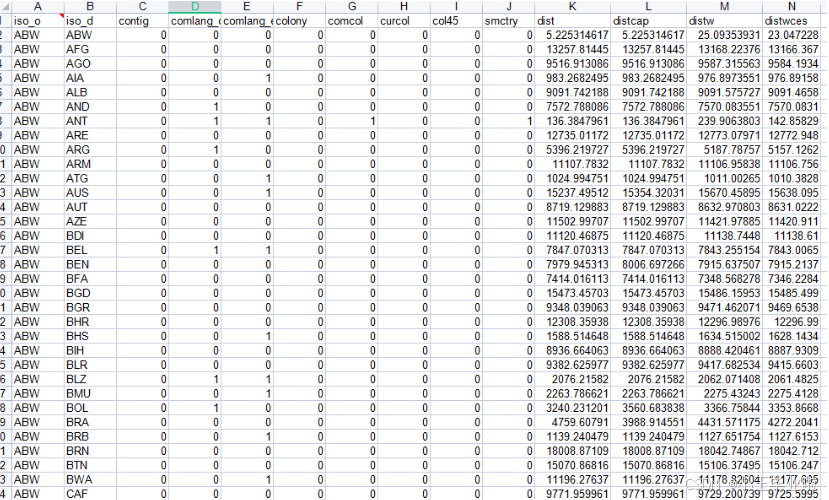Select dist value 136.3847961 in column K

click(572, 121)
